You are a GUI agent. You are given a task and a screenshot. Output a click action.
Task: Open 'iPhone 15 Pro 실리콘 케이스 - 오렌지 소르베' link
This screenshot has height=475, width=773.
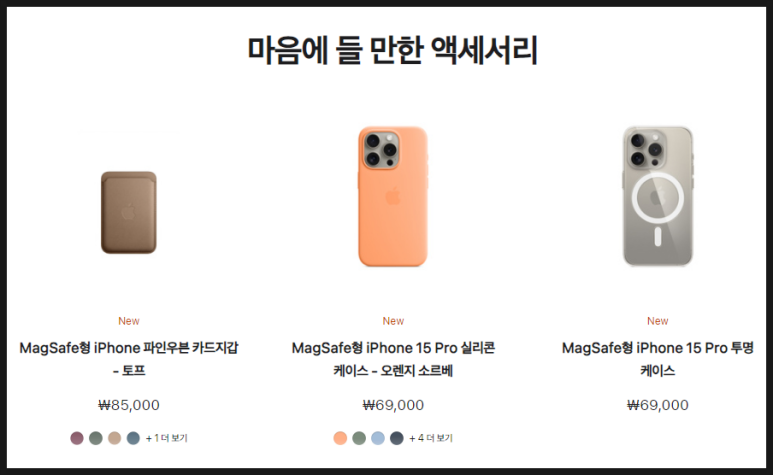(x=393, y=359)
